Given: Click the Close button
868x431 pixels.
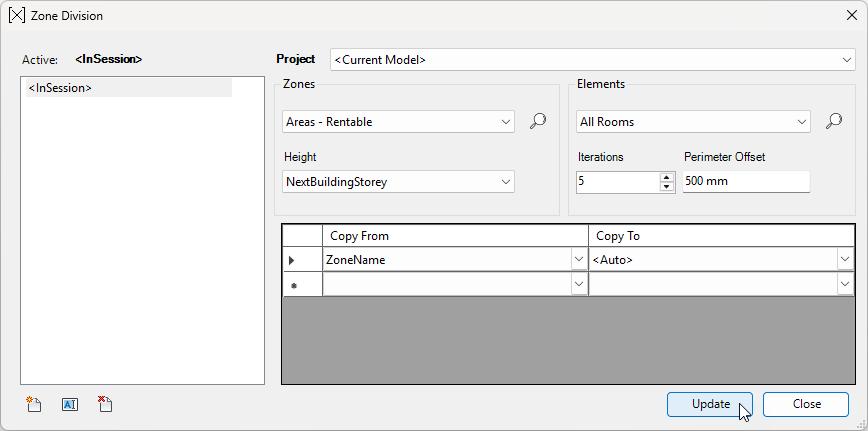Looking at the screenshot, I should click(x=806, y=404).
